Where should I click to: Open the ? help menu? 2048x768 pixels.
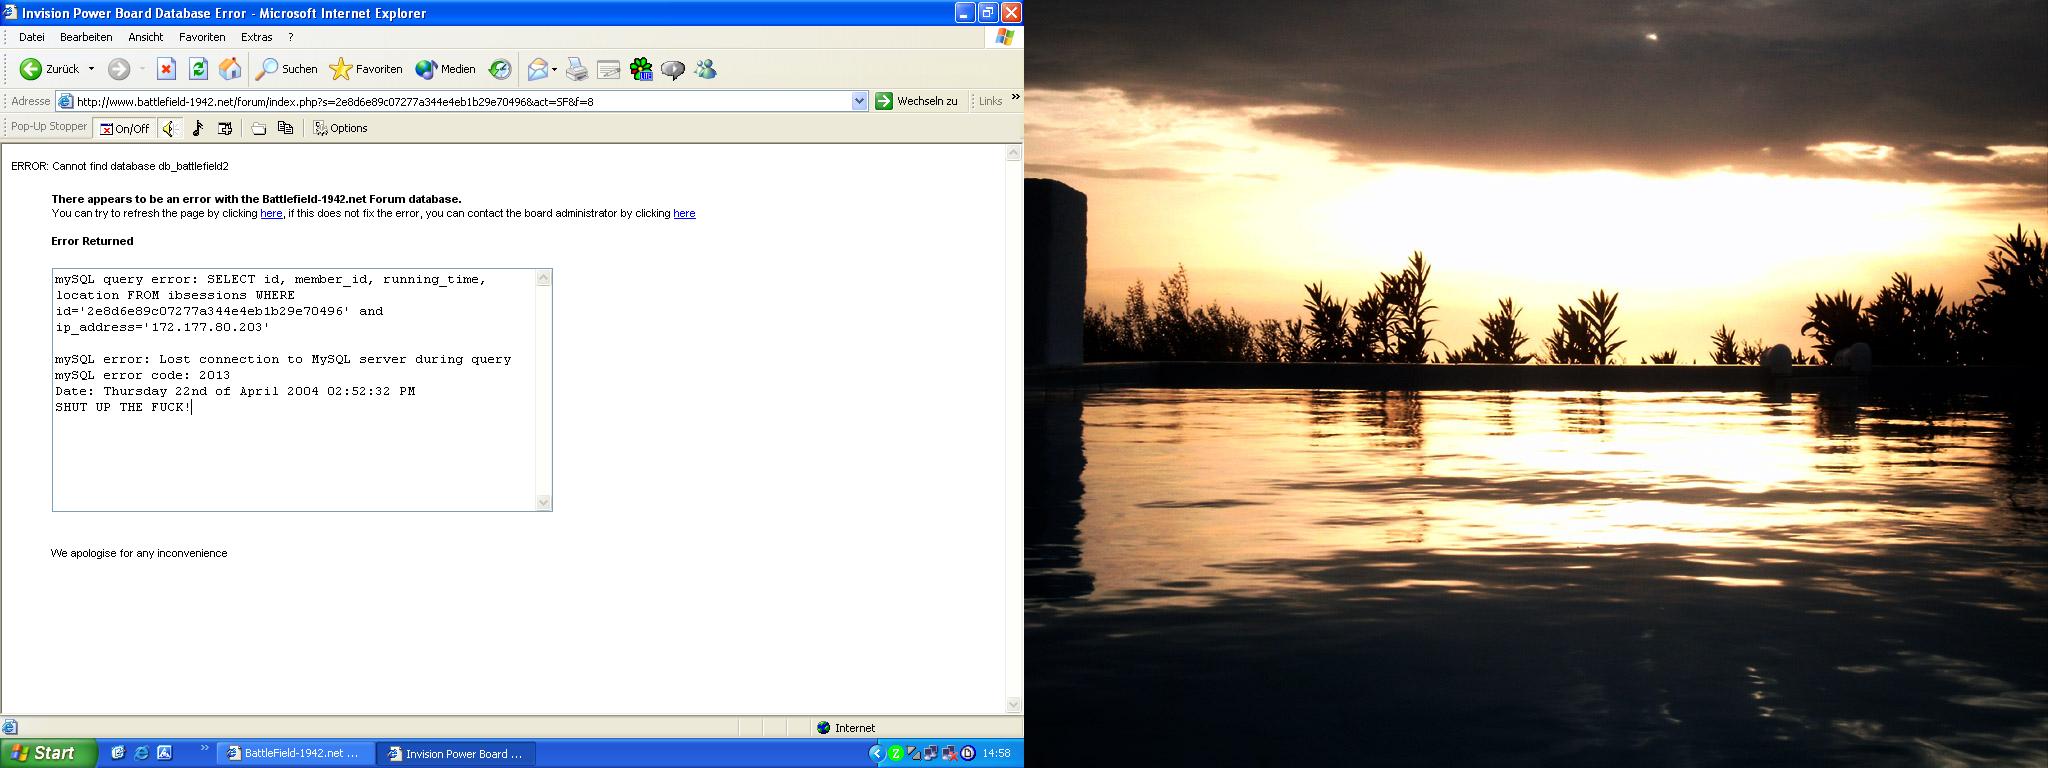point(291,37)
